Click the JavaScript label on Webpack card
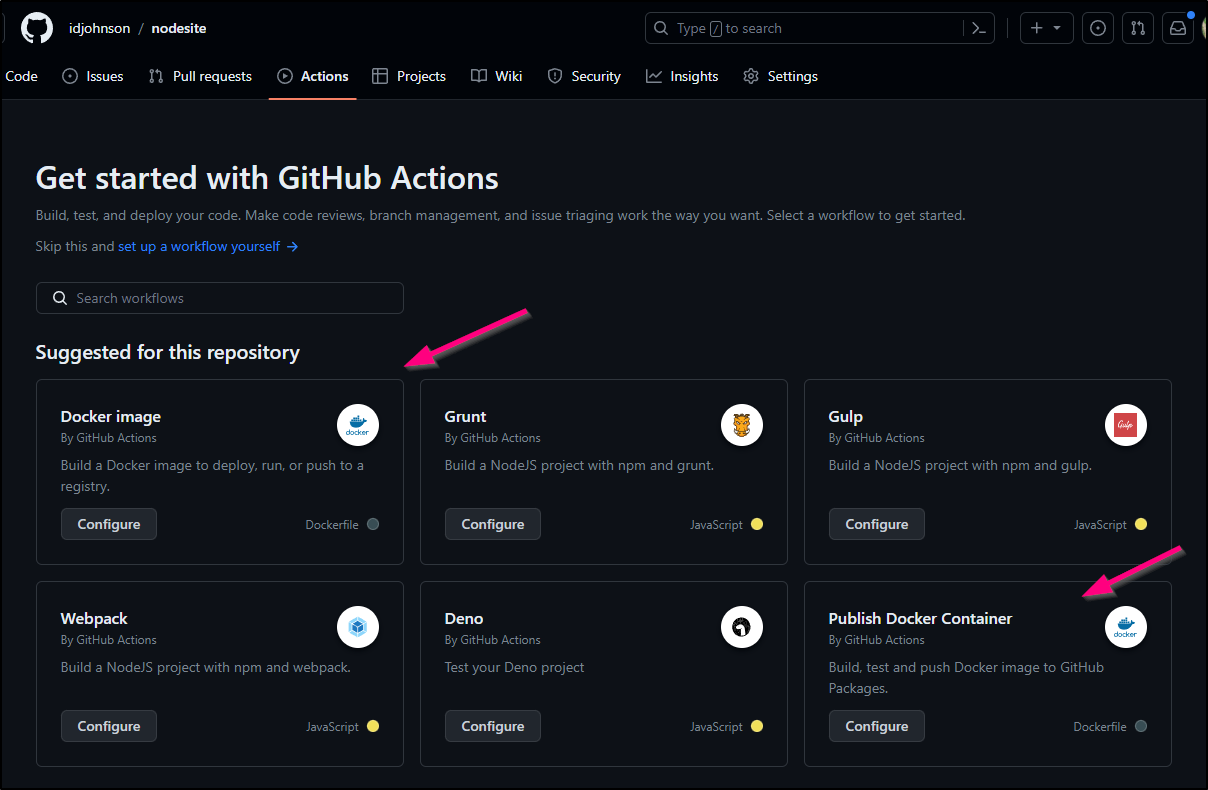This screenshot has width=1208, height=790. tap(332, 726)
